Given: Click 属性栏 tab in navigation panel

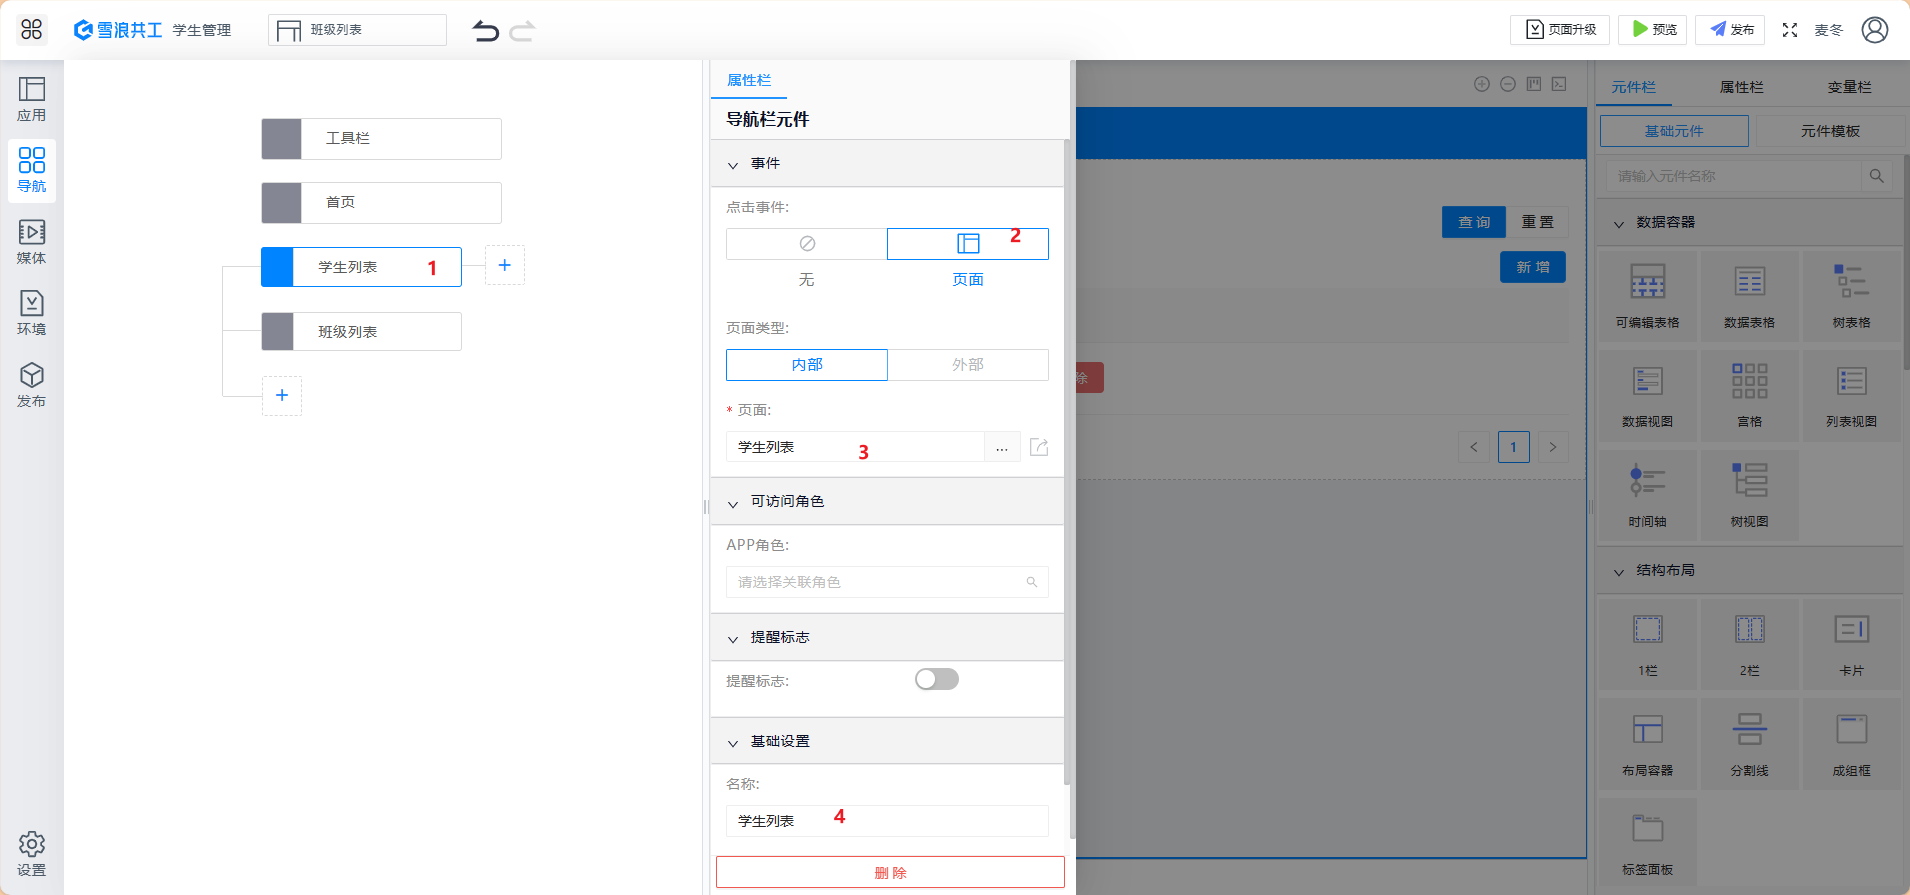Looking at the screenshot, I should coord(749,80).
